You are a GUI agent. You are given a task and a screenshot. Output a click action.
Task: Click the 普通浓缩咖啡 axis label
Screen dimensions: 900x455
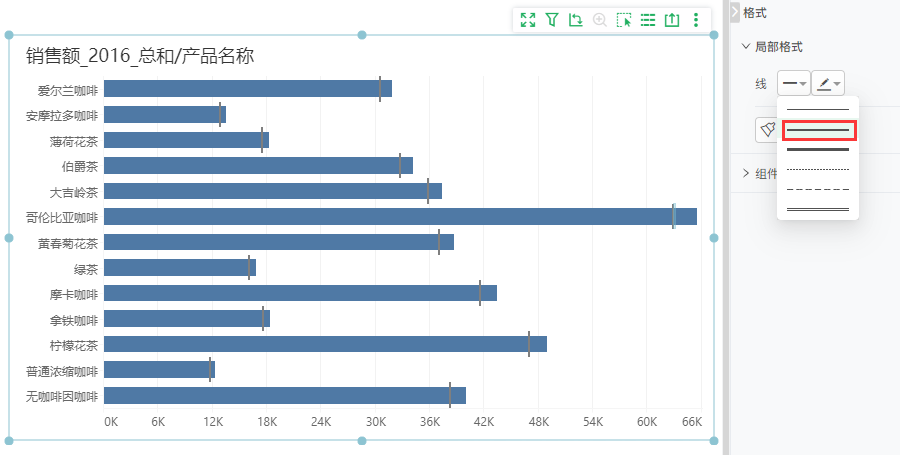tap(62, 371)
